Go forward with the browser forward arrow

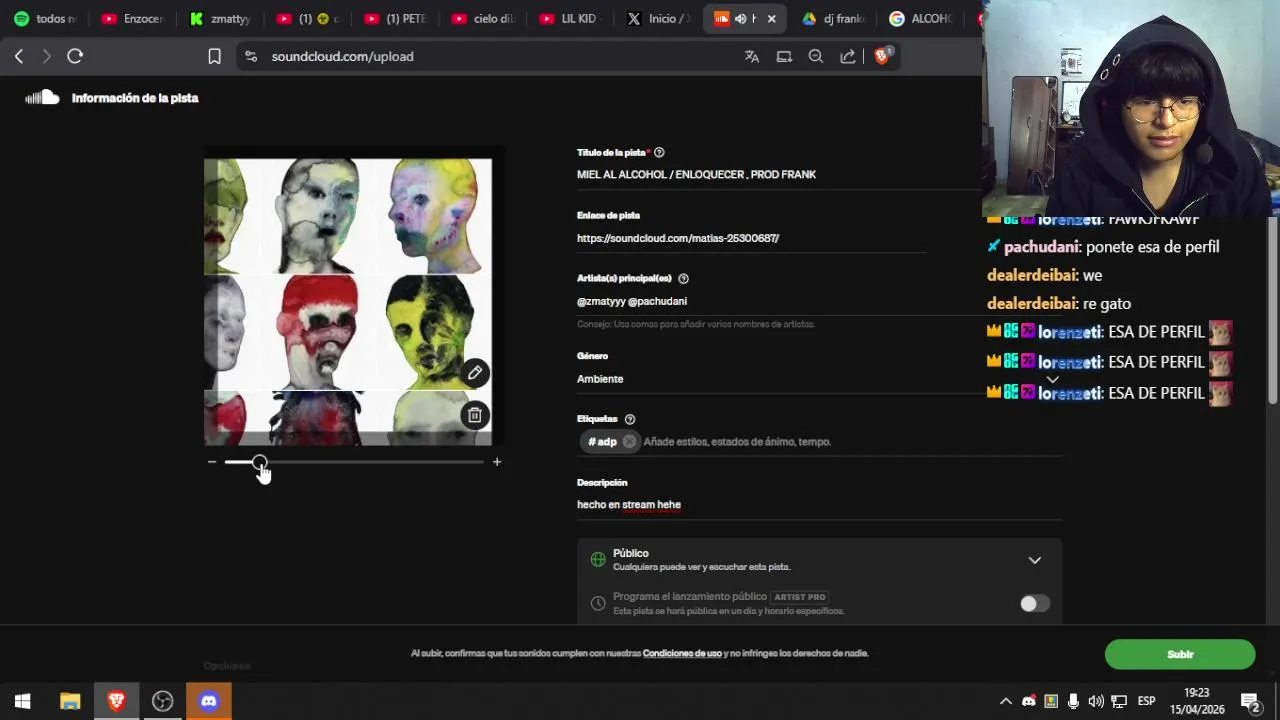(46, 57)
